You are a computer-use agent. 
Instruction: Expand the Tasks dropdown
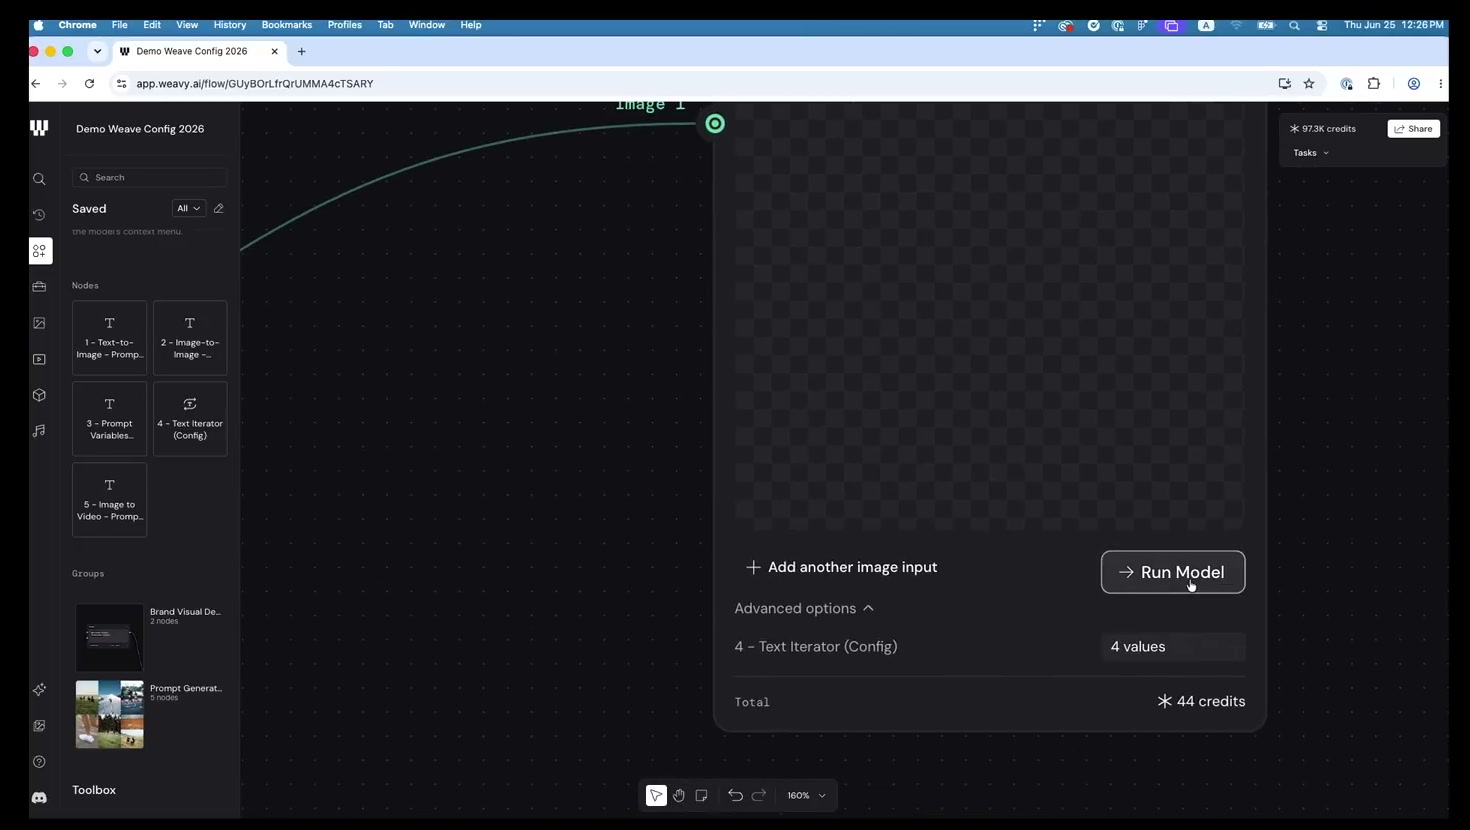point(1311,153)
